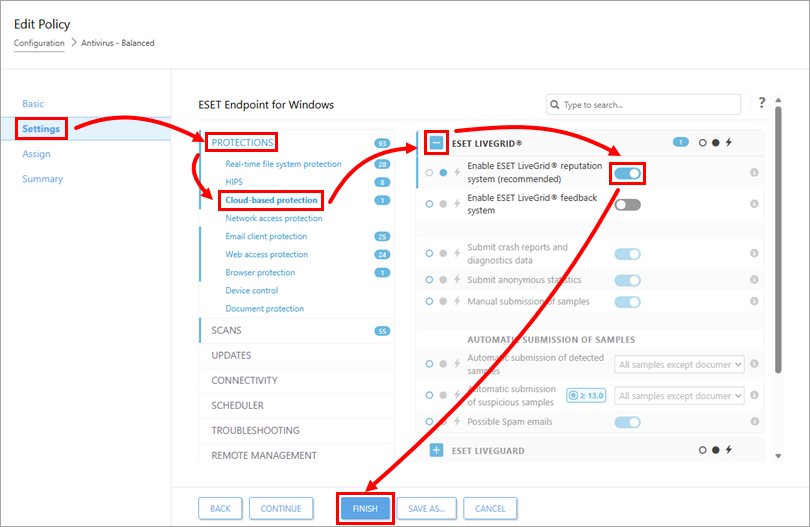The width and height of the screenshot is (810, 527).
Task: Click the force lightning icon for Submit anonymous statistics
Action: [x=457, y=280]
